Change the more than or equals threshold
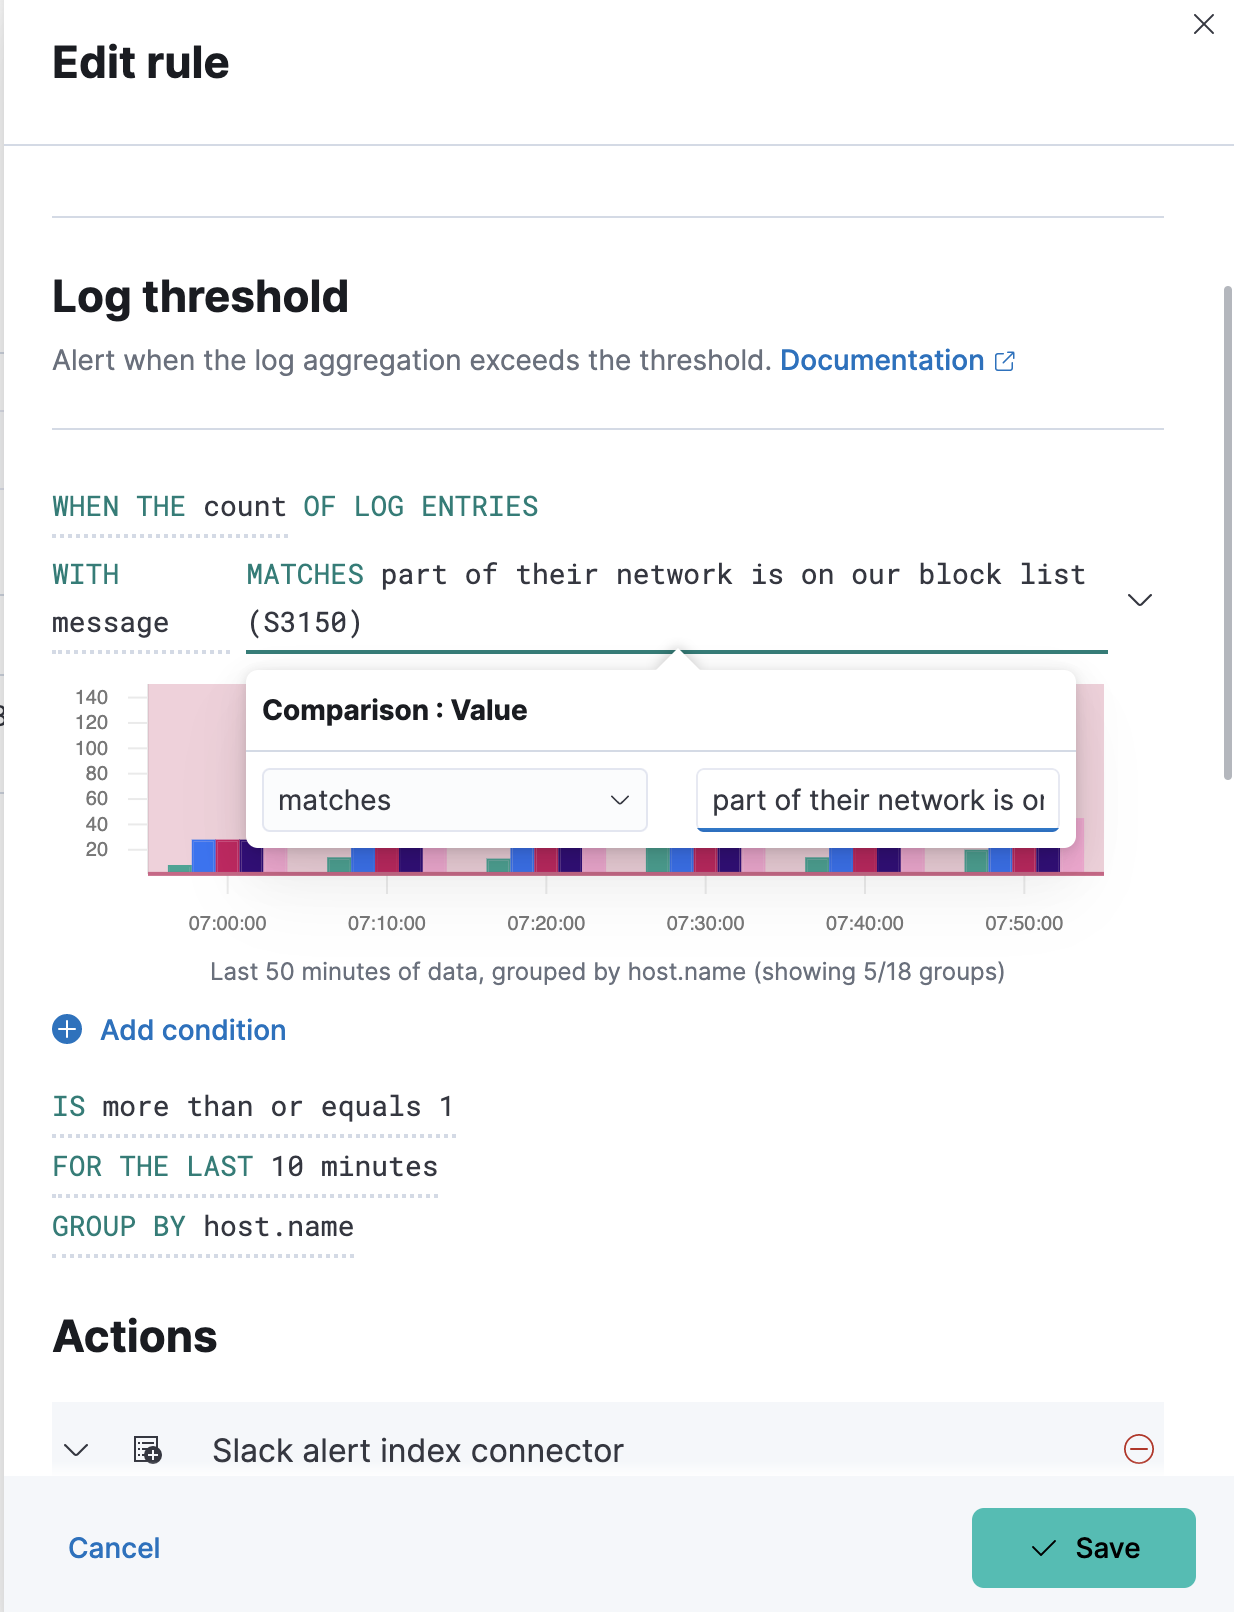The image size is (1234, 1612). 253,1107
